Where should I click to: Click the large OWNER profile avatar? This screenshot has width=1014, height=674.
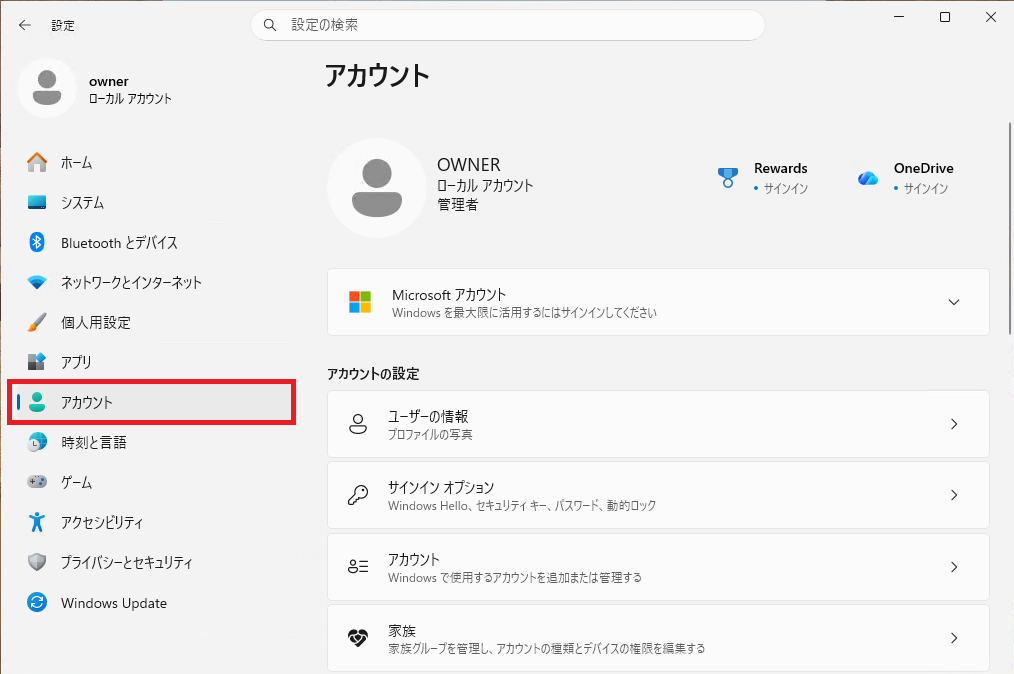pos(376,188)
